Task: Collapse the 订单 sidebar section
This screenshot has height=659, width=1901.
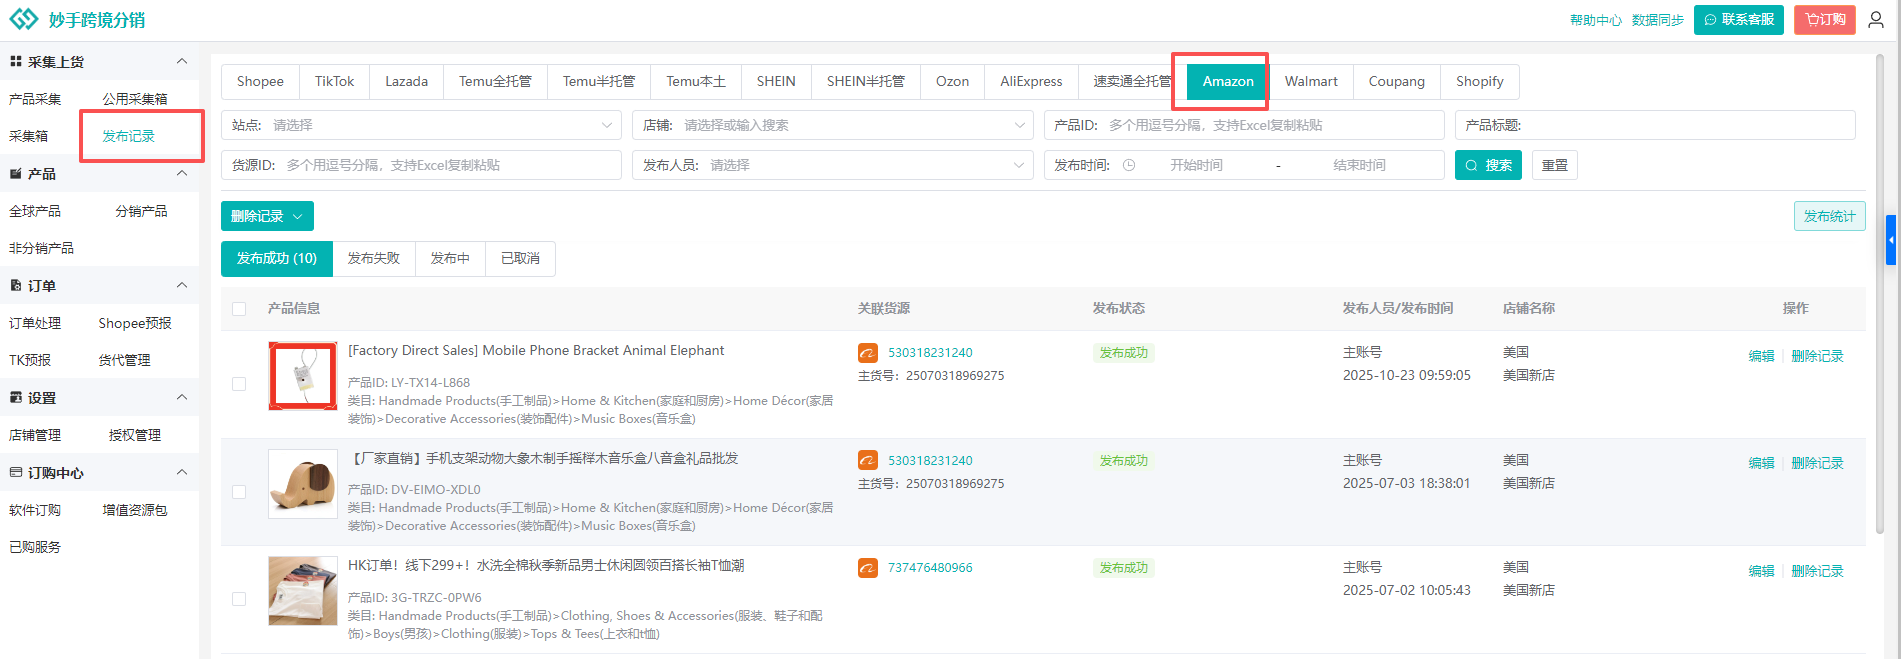Action: (x=182, y=286)
